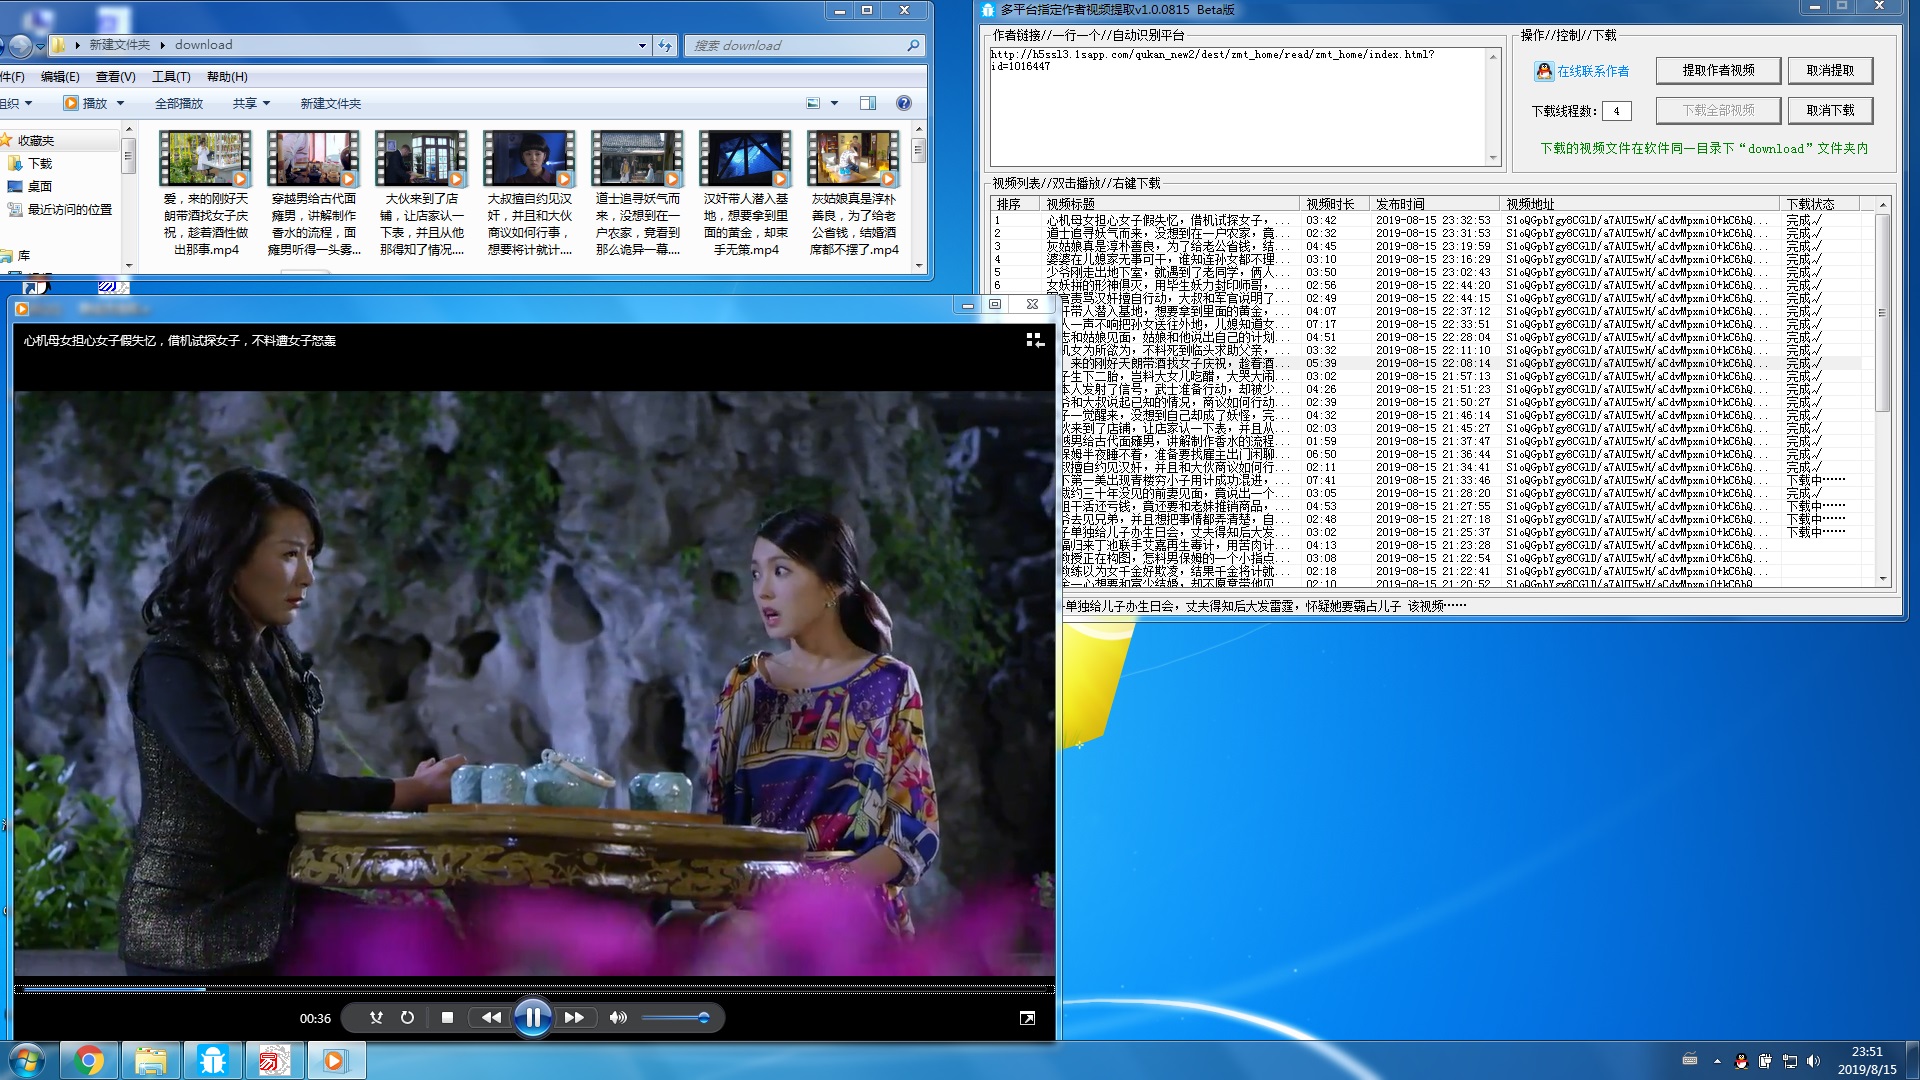Click 下载全部视频 button
Viewport: 1920px width, 1080px height.
tap(1718, 110)
